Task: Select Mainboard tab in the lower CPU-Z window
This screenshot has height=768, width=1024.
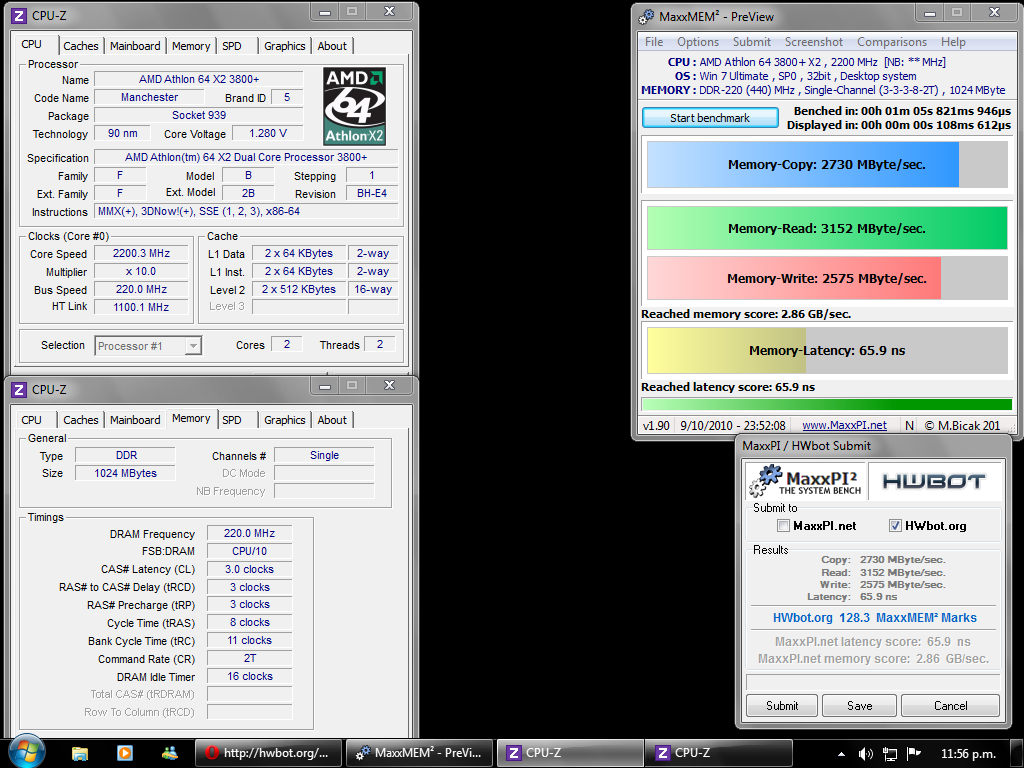Action: click(x=135, y=420)
